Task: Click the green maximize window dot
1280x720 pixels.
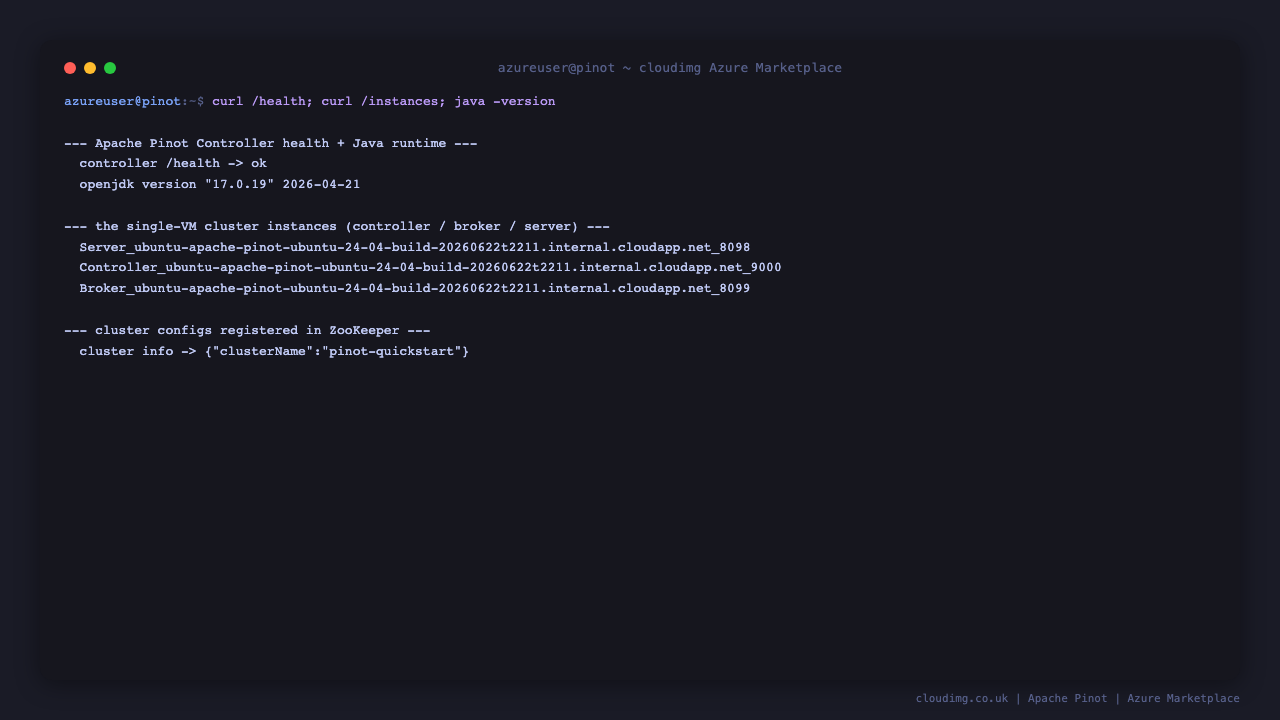Action: click(110, 68)
